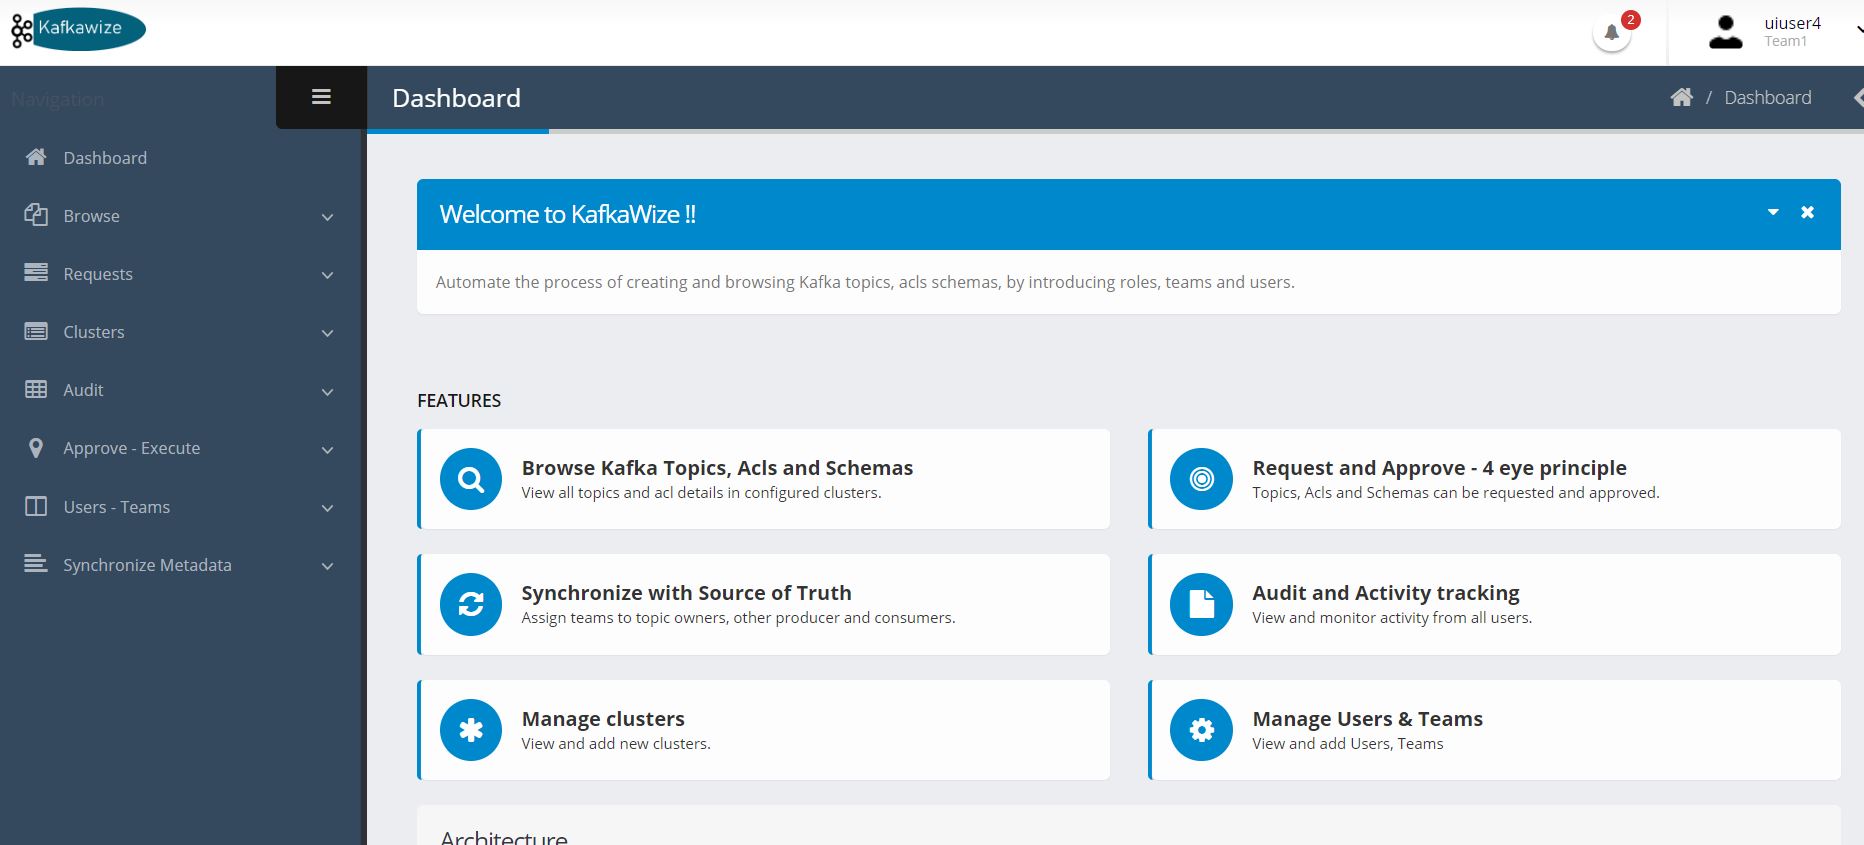Image resolution: width=1864 pixels, height=845 pixels.
Task: Click the Kafkawize logo
Action: tap(78, 29)
